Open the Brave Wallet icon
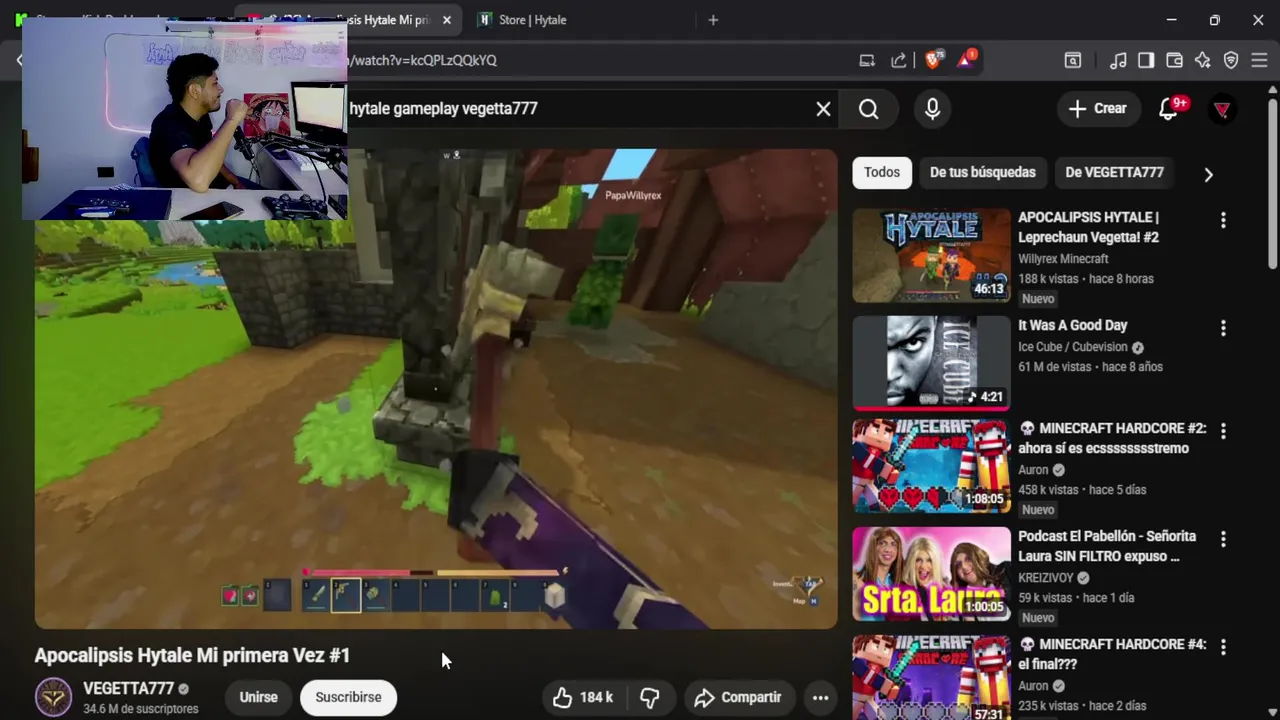 pos(1174,60)
